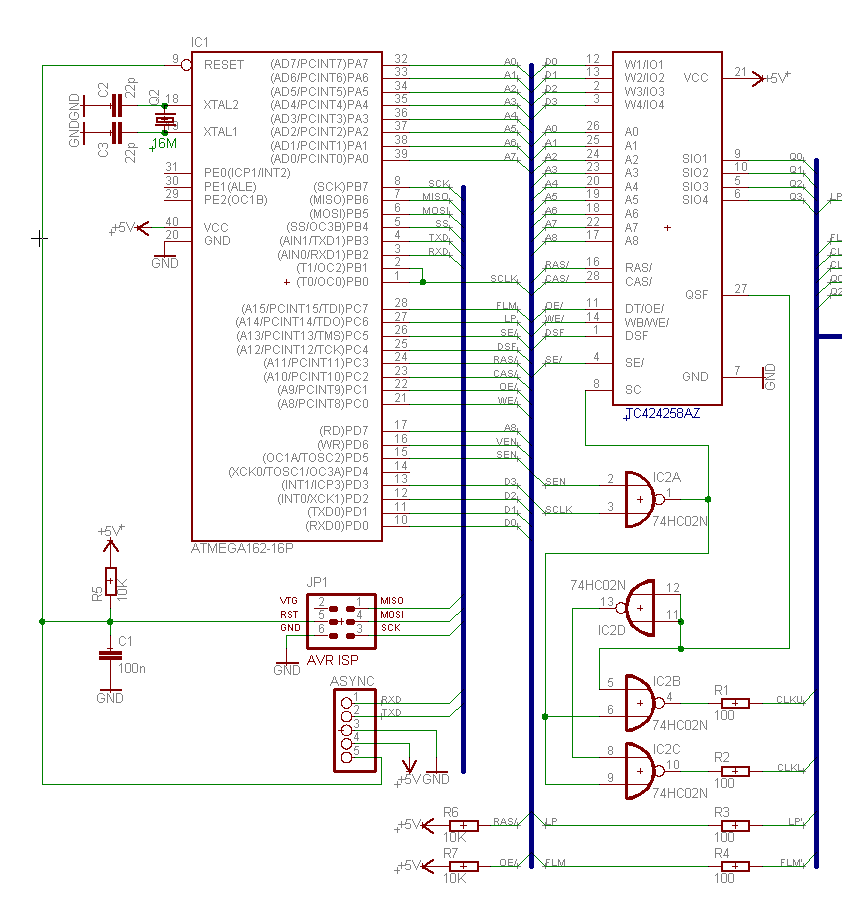Select the R5 10K pull-up resistor
Viewport: 842px width, 906px height.
pyautogui.click(x=110, y=581)
